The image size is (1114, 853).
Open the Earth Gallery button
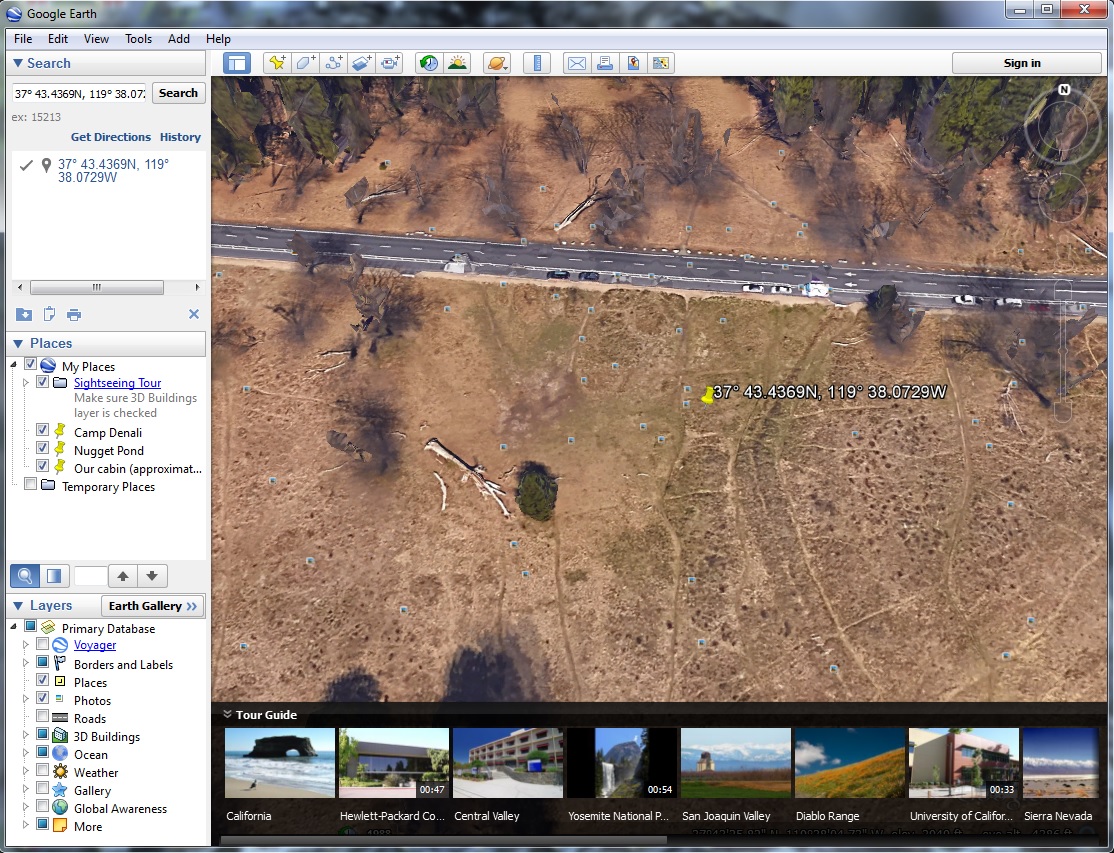[x=153, y=606]
